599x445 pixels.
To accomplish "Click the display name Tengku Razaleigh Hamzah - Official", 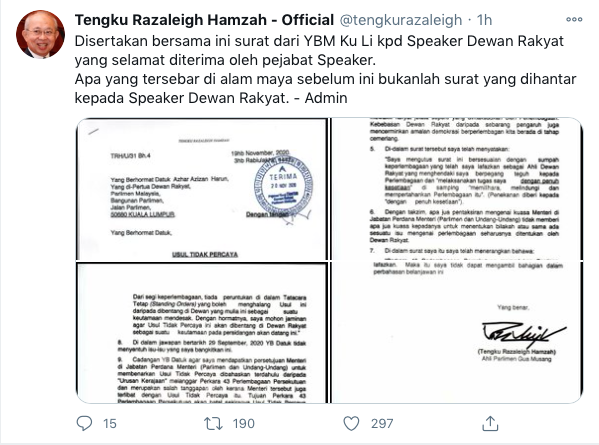I will pyautogui.click(x=204, y=20).
